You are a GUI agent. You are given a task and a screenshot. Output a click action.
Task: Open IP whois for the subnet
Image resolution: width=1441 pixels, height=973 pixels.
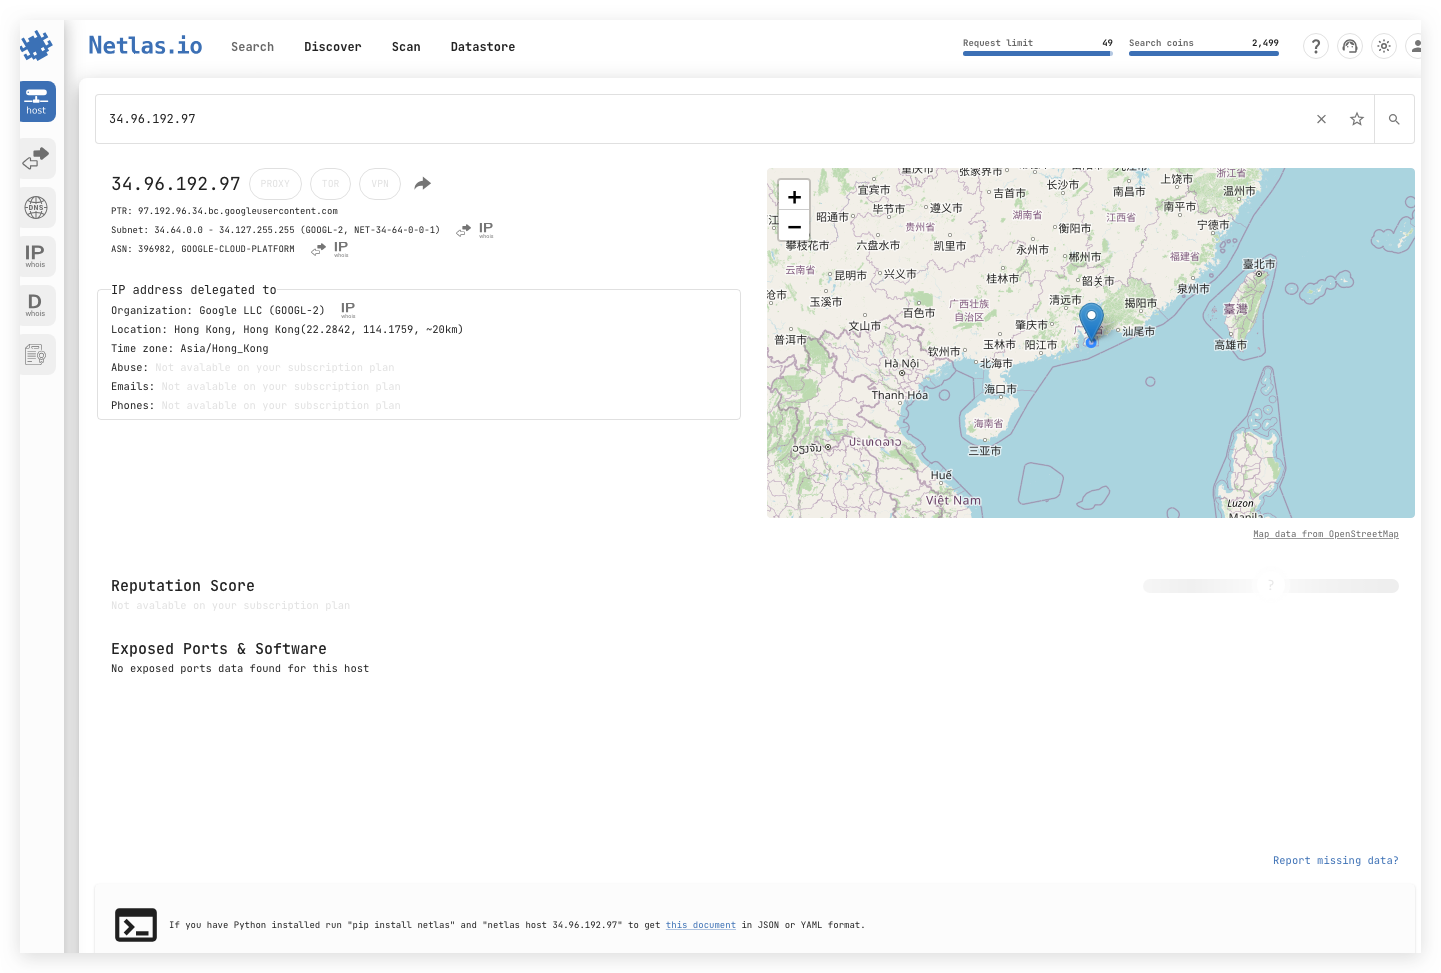486,230
